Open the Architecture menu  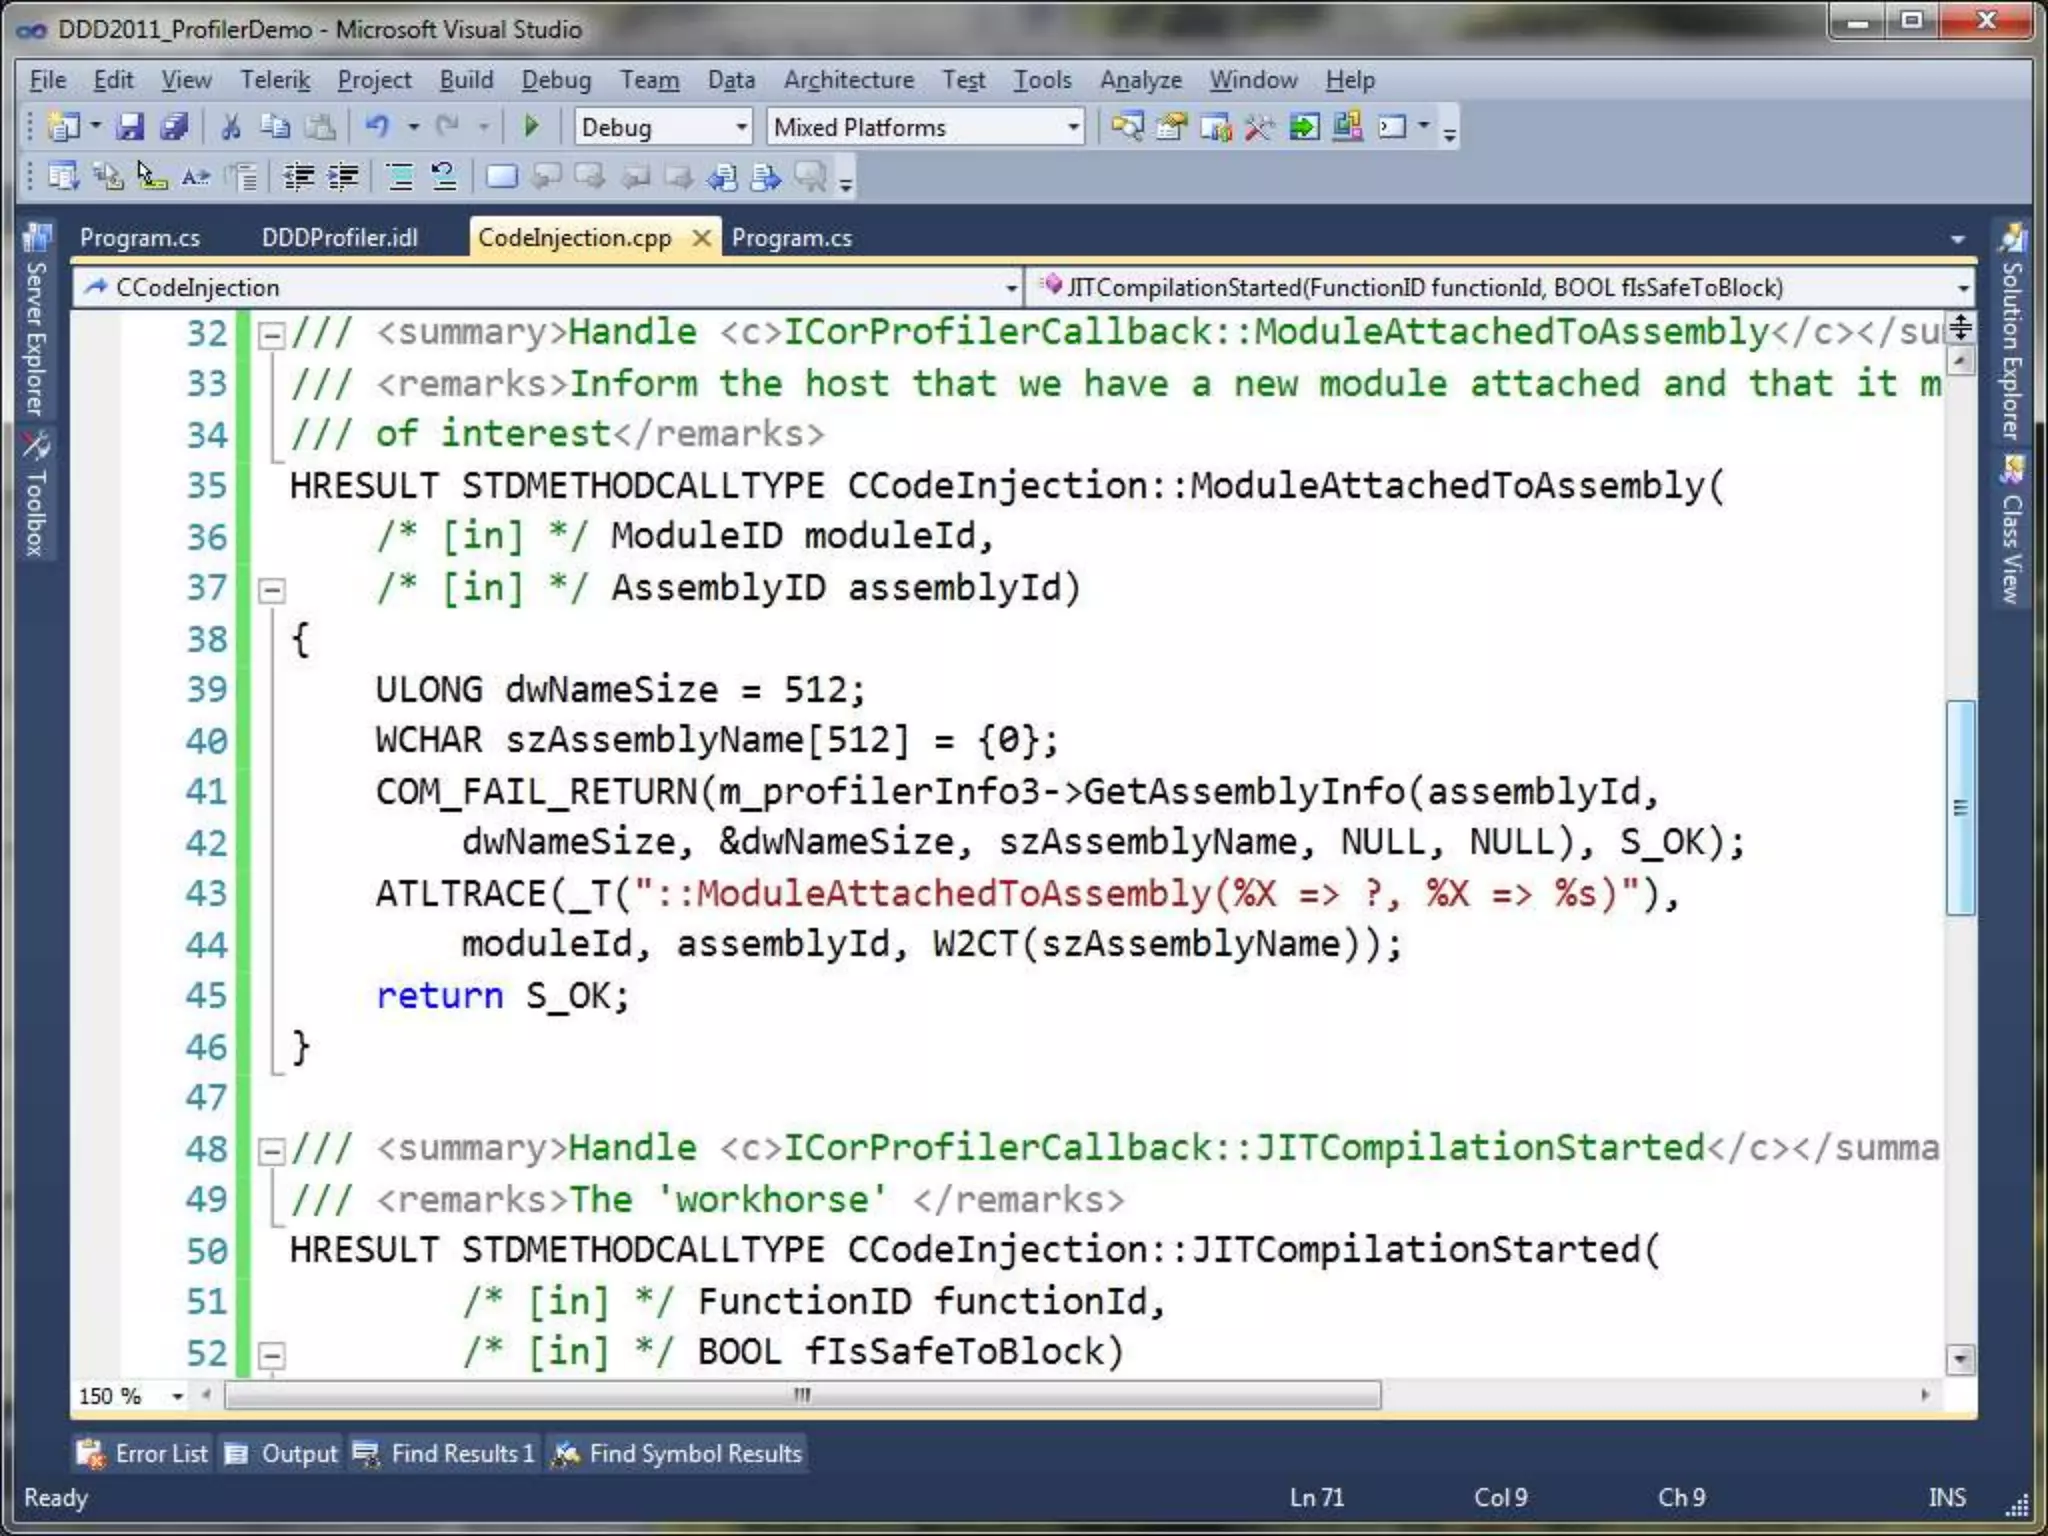(848, 80)
